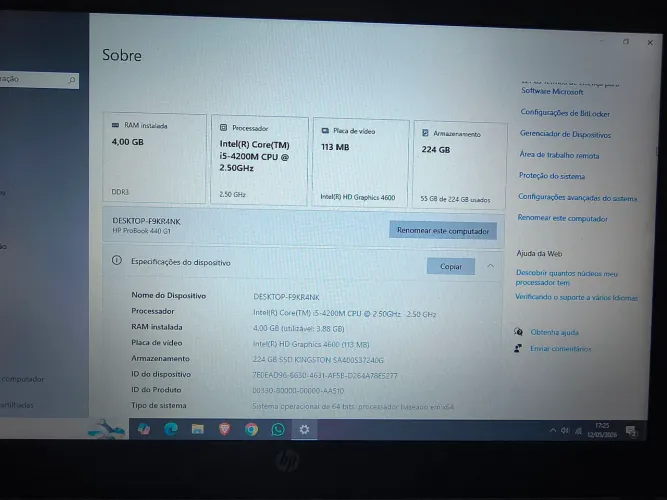Click the DDR3 label in RAM card
This screenshot has height=500, width=667.
120,192
